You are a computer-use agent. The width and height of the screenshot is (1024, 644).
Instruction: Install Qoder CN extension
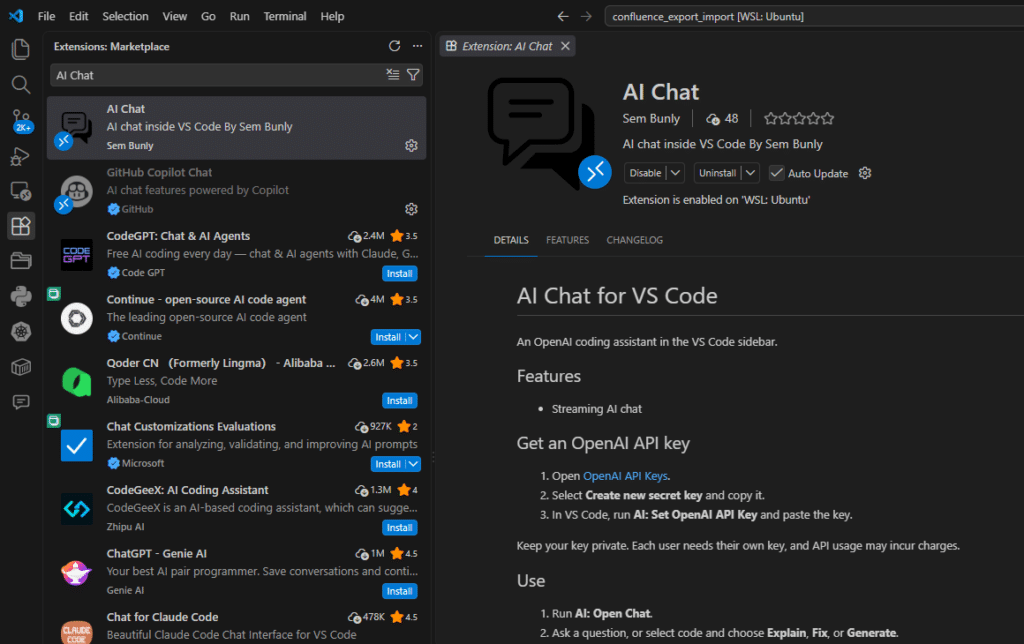pos(400,400)
